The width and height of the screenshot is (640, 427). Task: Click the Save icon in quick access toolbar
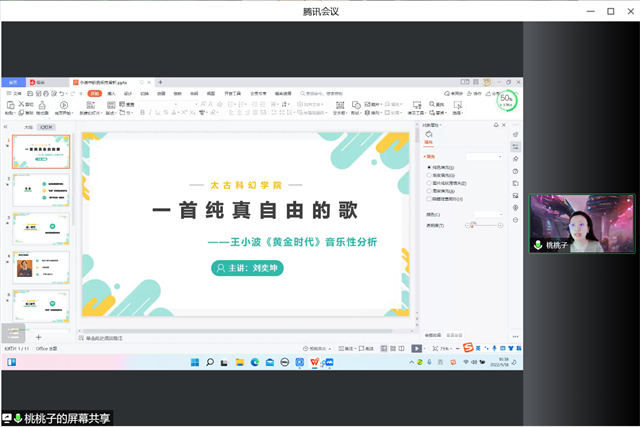pyautogui.click(x=30, y=93)
